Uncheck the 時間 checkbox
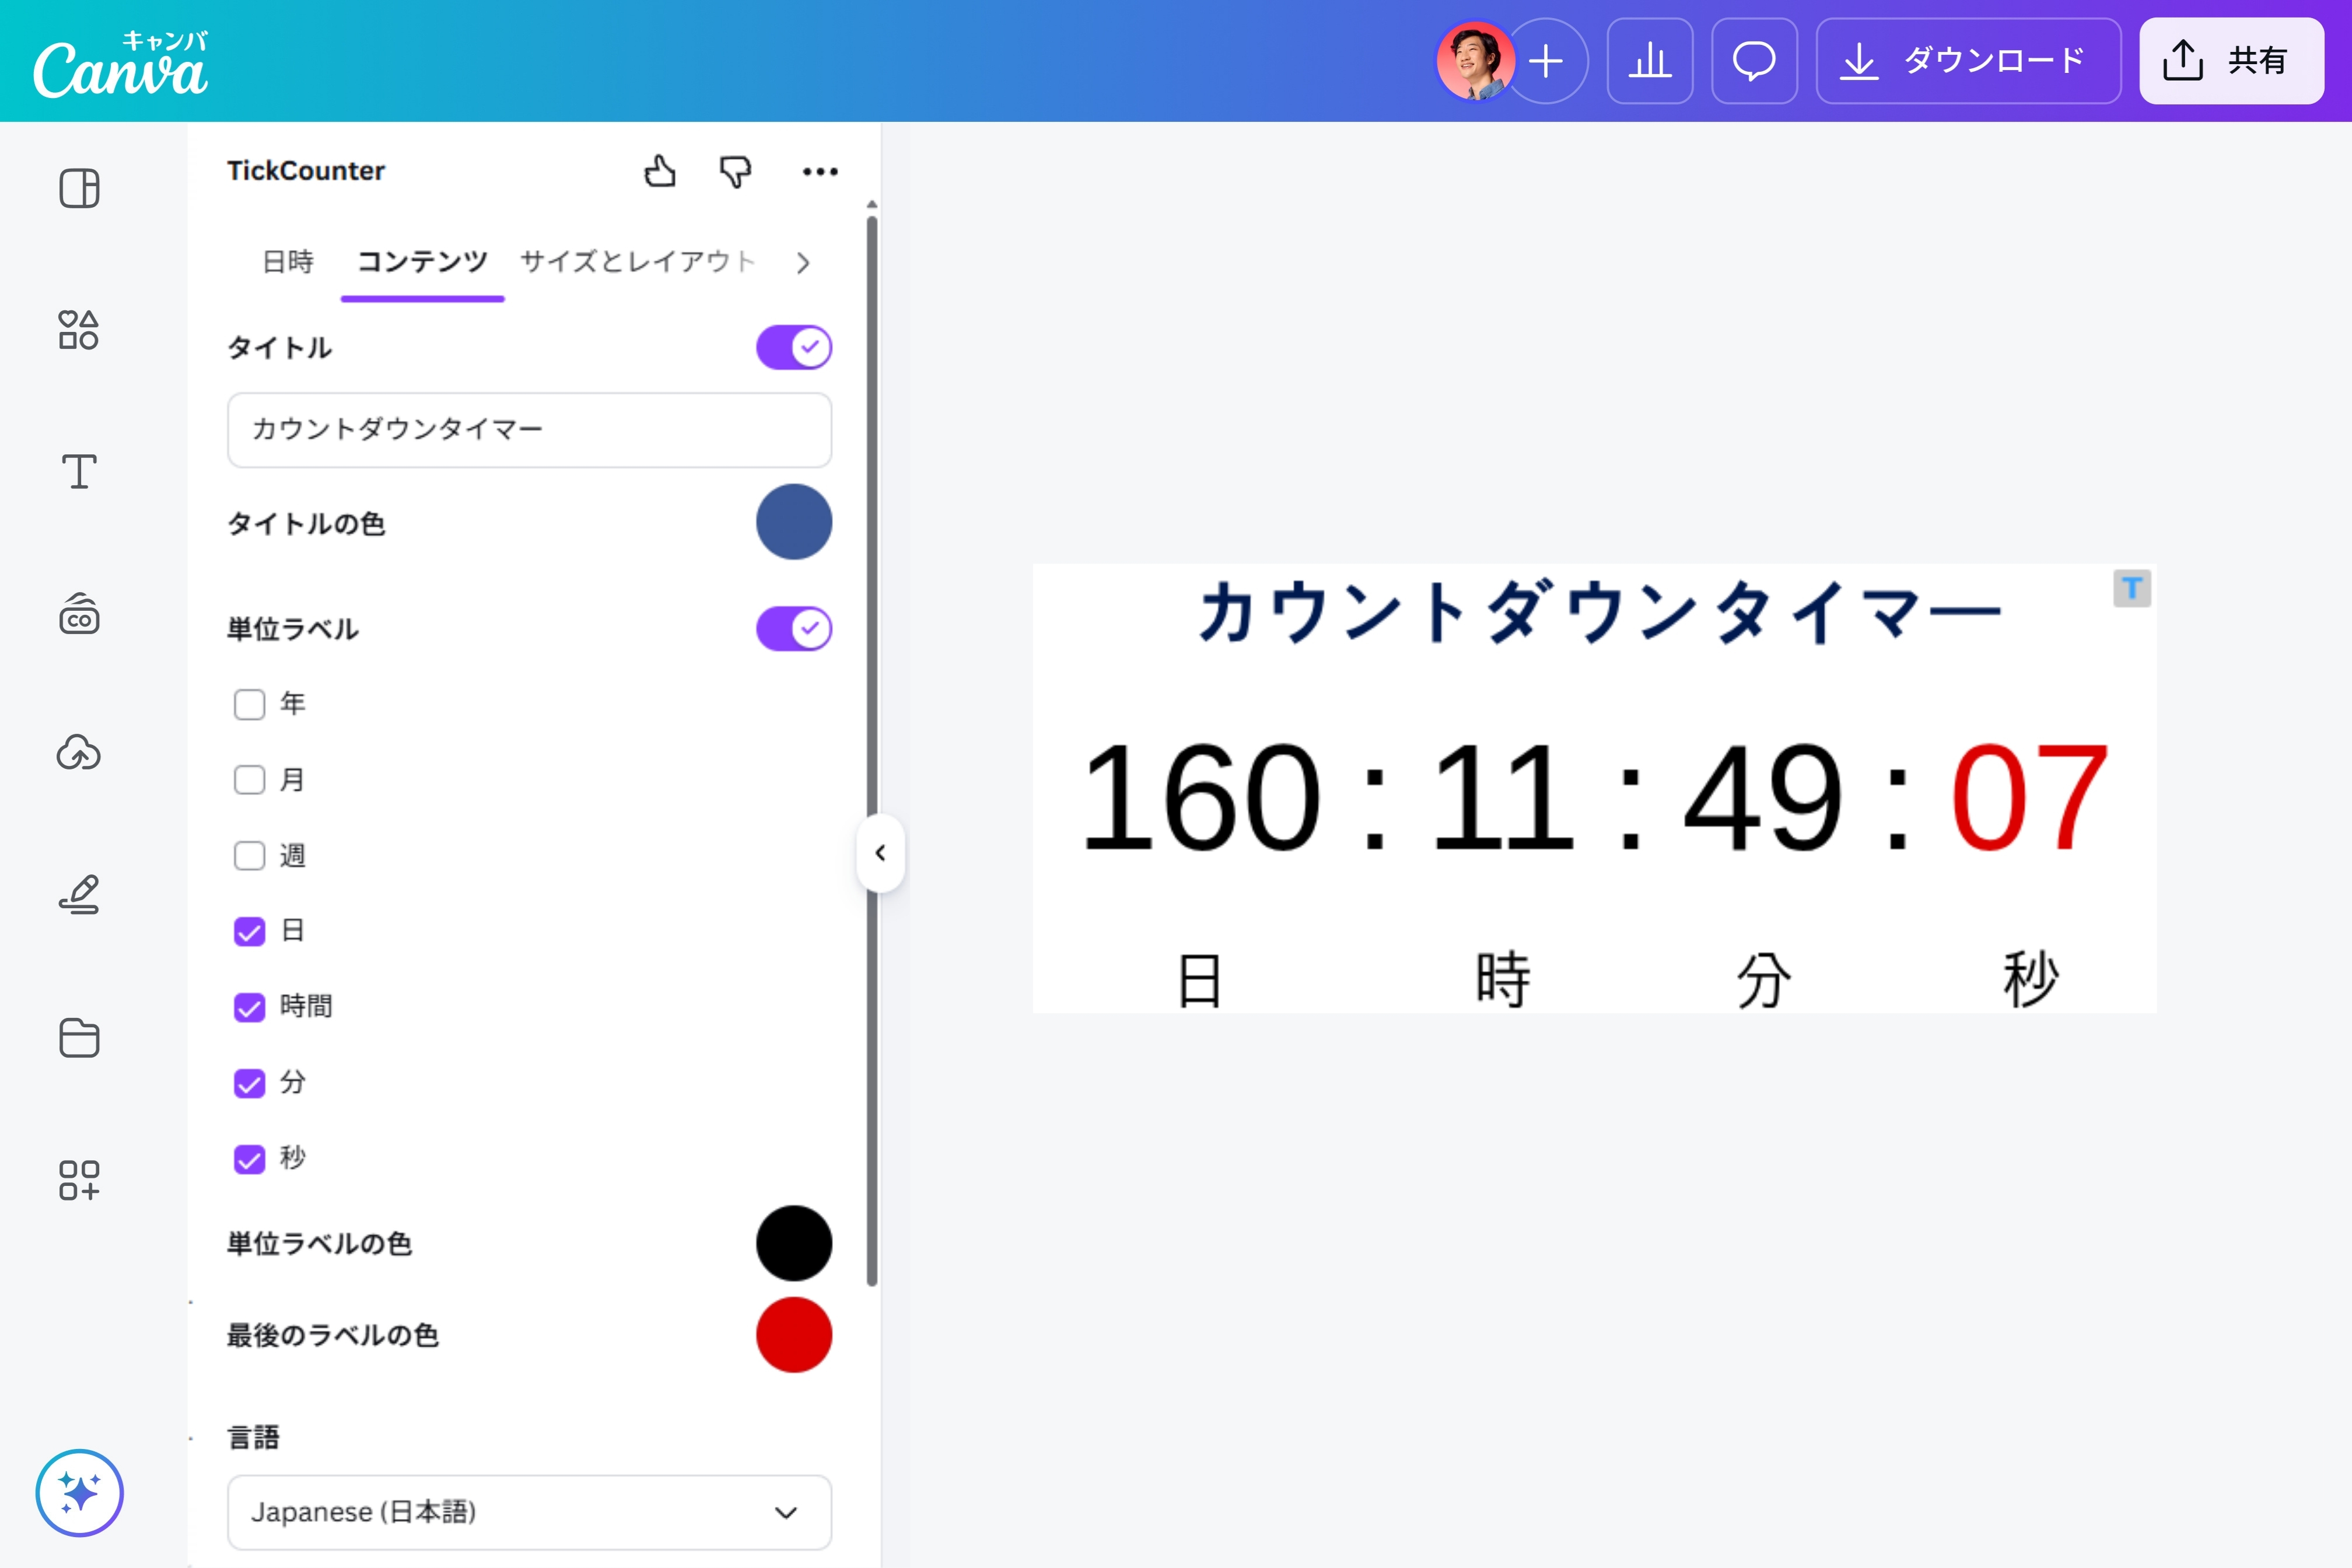Screen dimensions: 2352x1568 tap(249, 1007)
